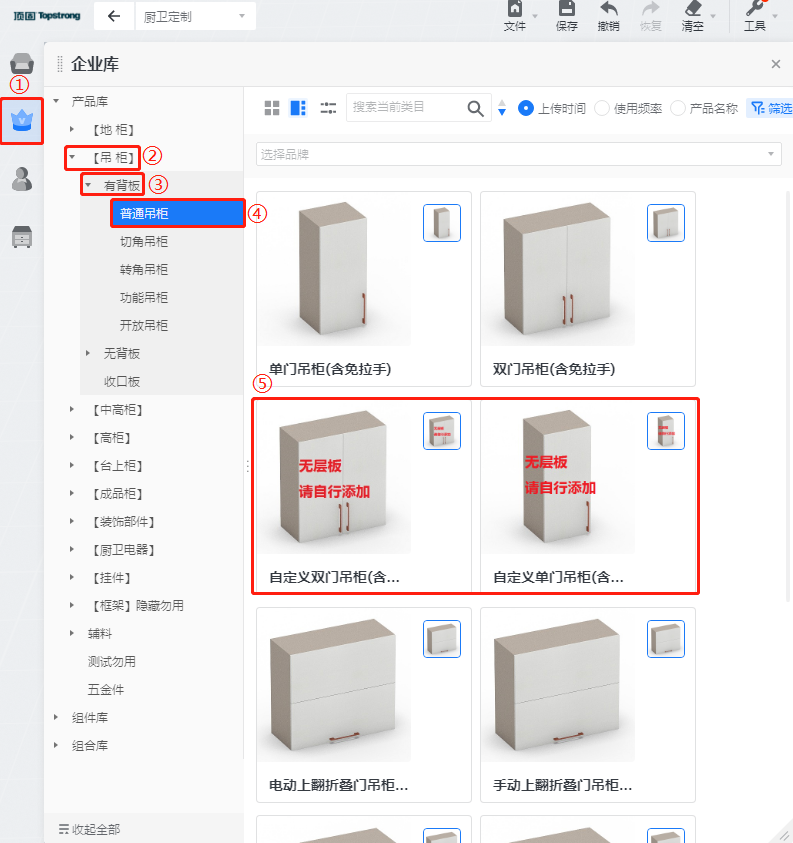Select 五金件 in the tree

click(x=106, y=689)
